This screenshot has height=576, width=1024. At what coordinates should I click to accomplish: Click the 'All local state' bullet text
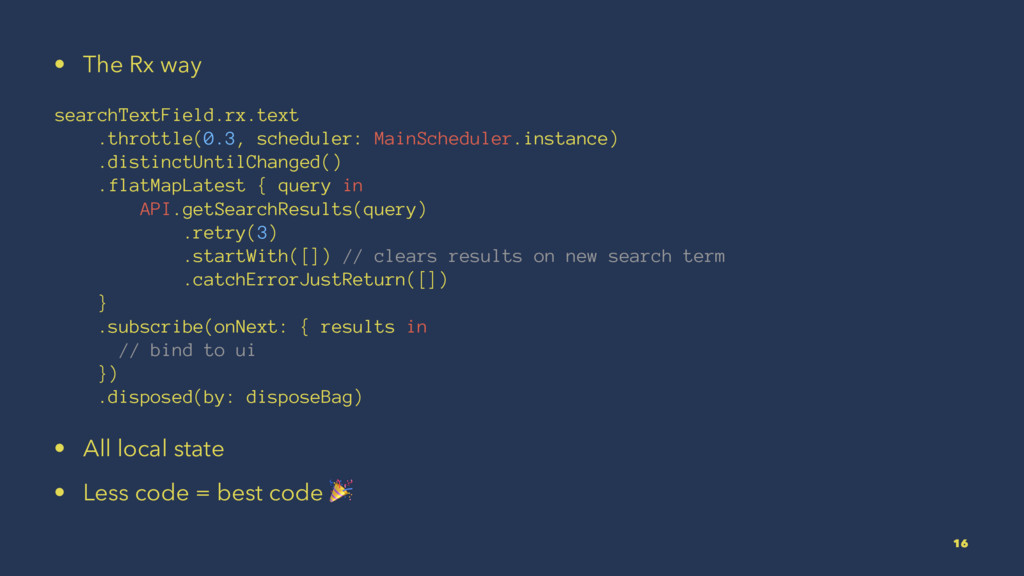[153, 449]
